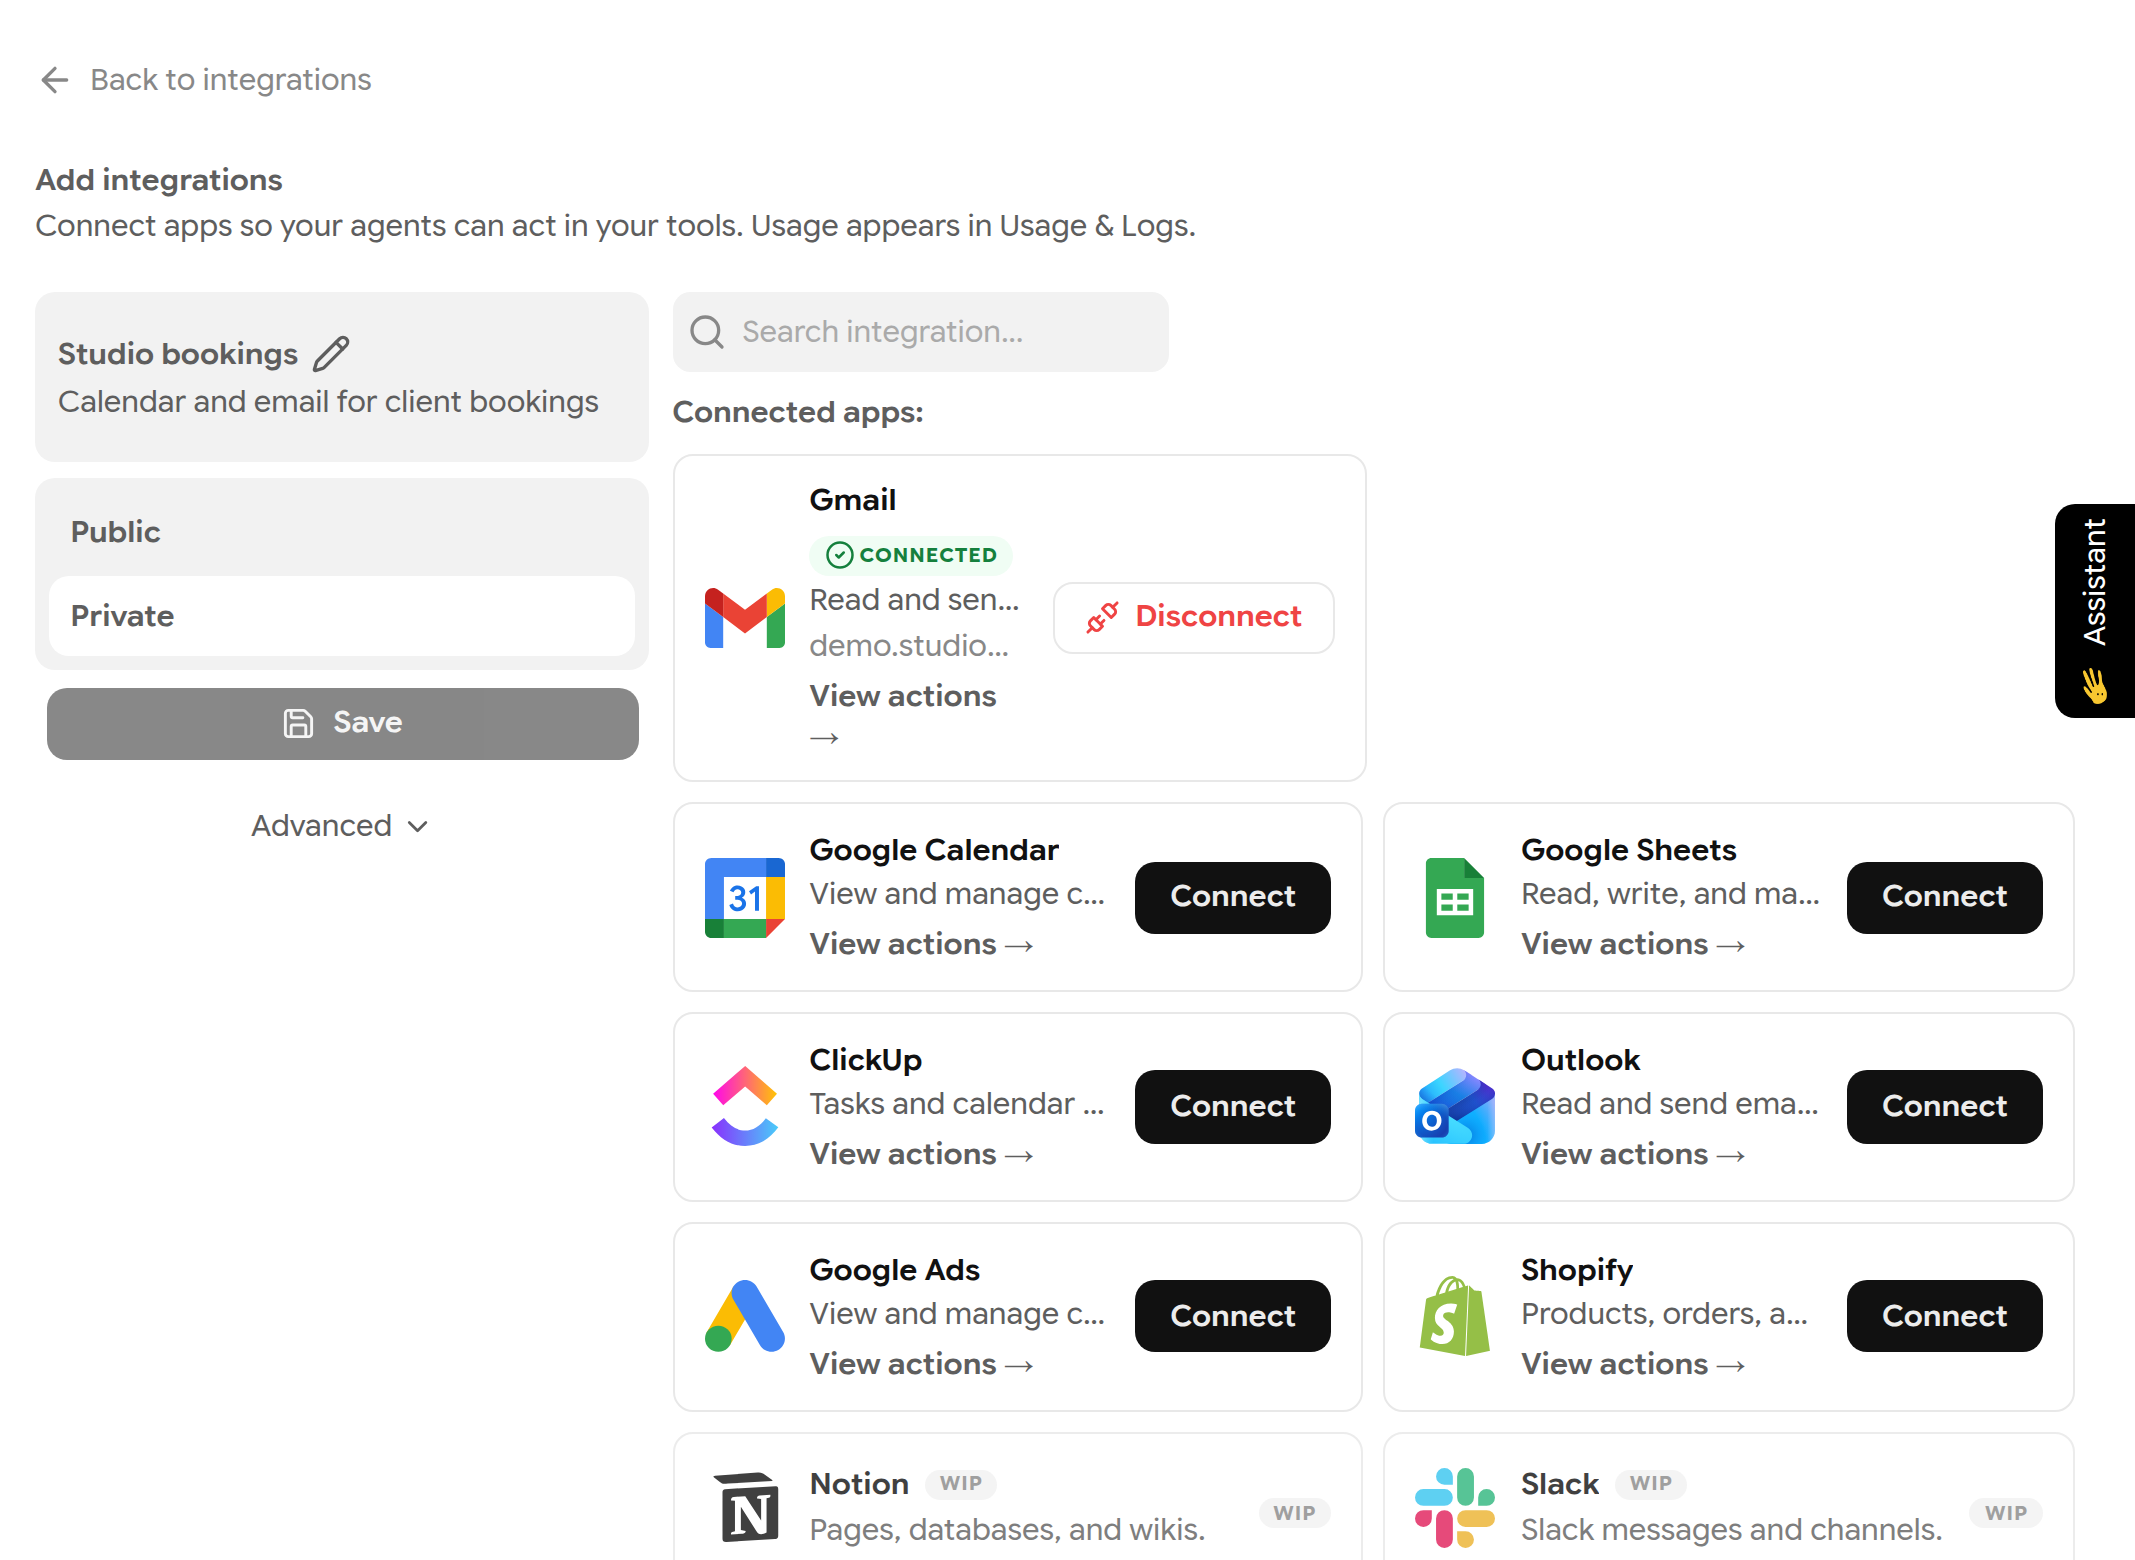Click the Google Sheets logo
2135x1560 pixels.
click(x=1455, y=898)
